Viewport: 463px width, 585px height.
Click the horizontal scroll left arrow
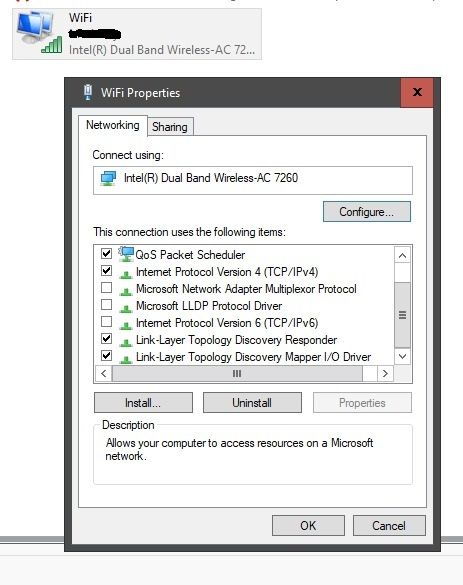104,373
